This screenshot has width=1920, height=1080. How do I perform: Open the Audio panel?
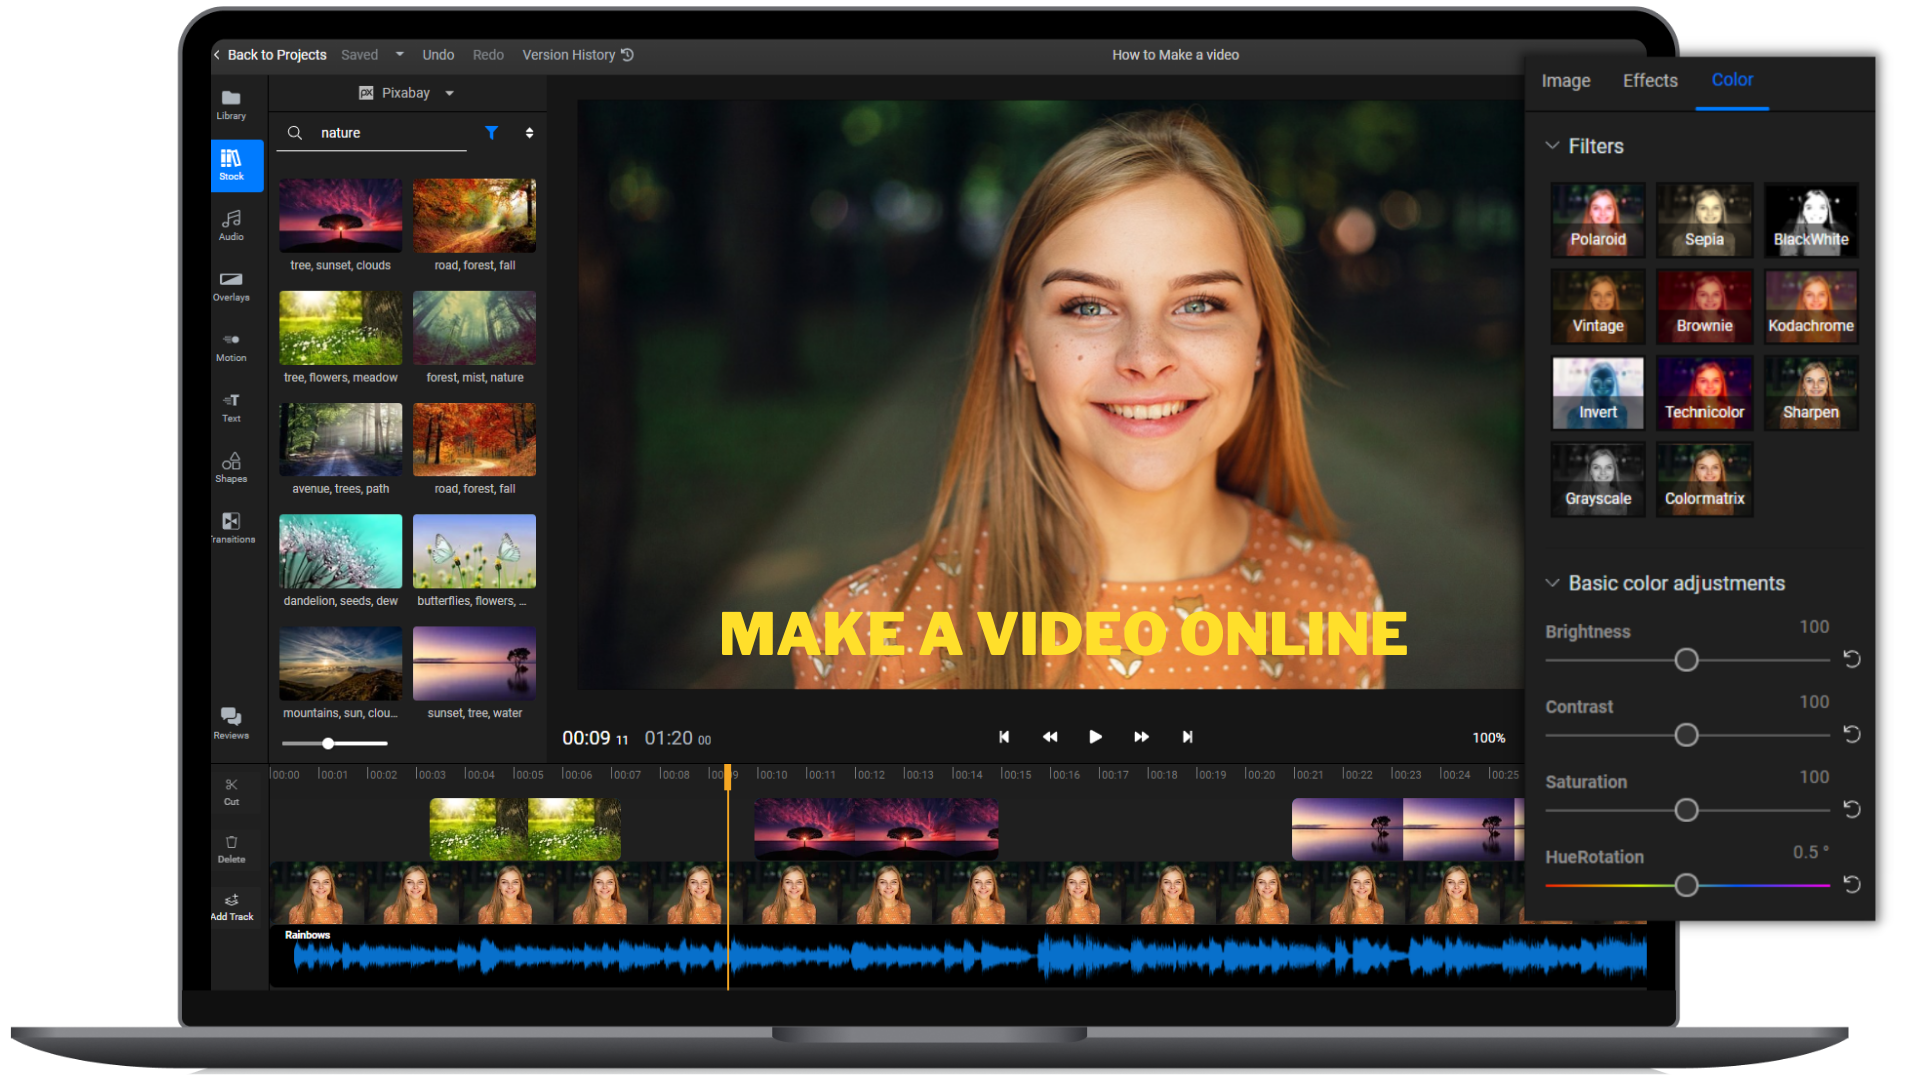click(231, 225)
